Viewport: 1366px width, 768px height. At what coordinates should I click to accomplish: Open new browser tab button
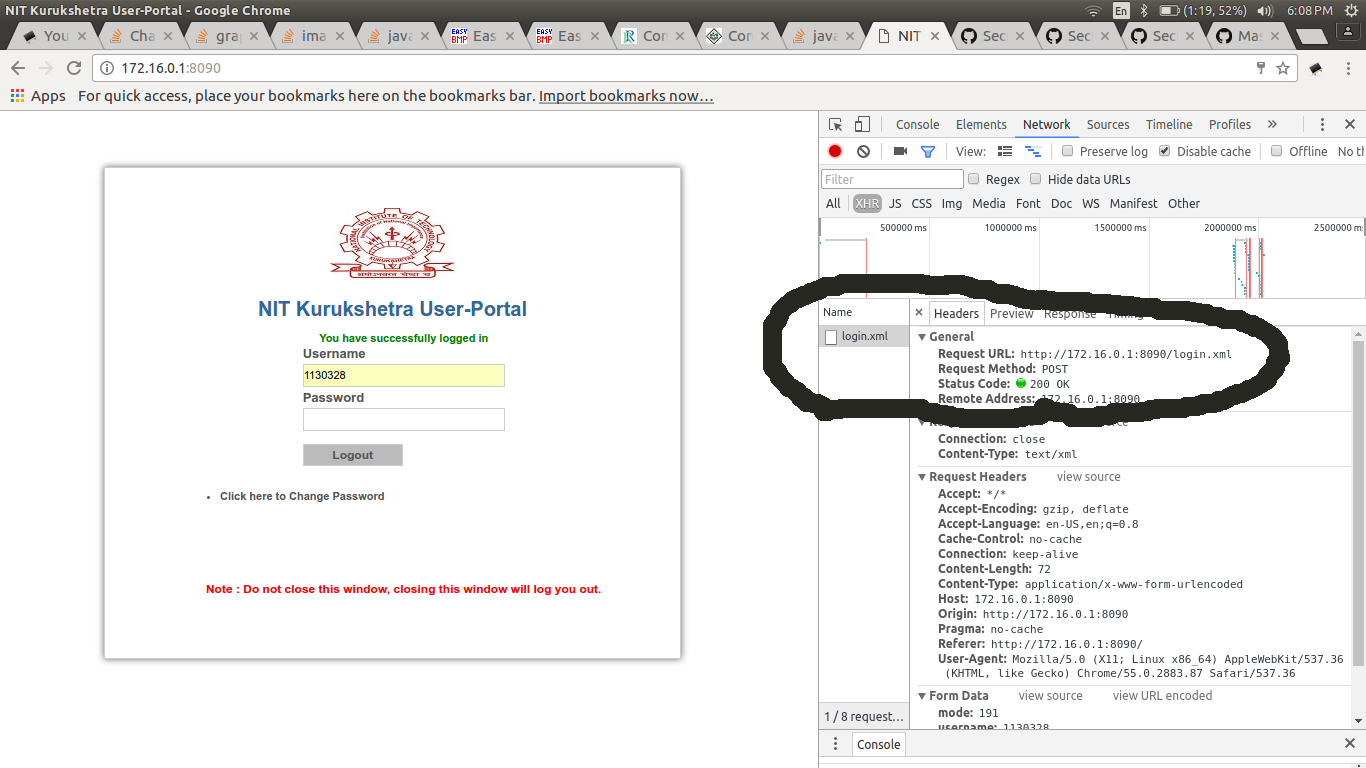point(1312,36)
